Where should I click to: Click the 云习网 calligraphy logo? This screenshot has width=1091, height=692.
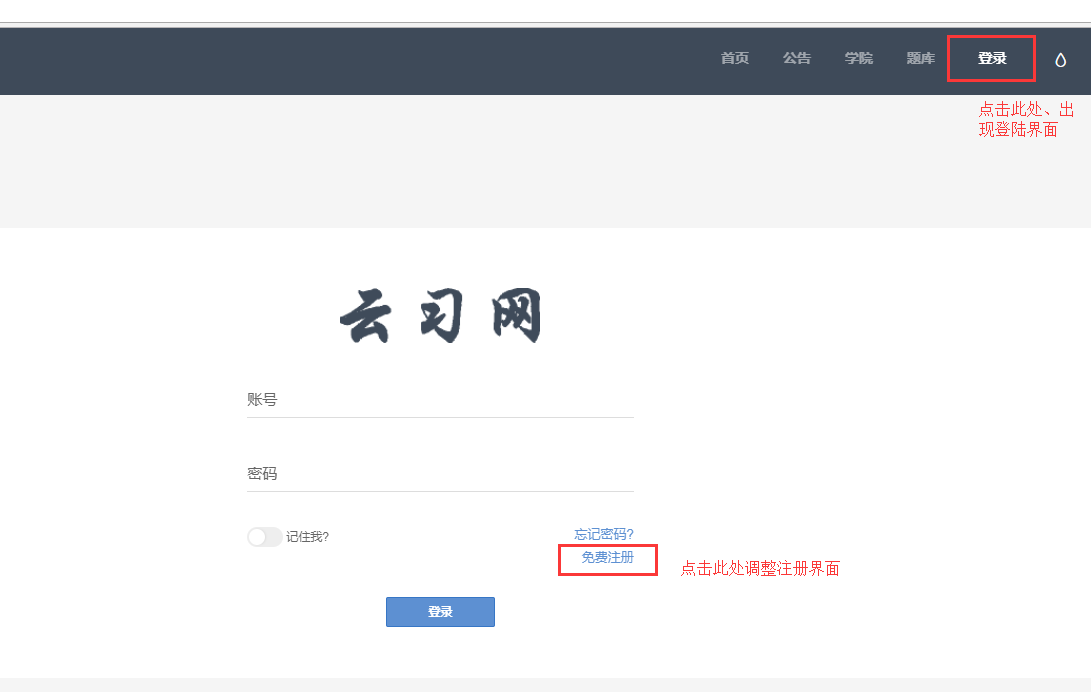pyautogui.click(x=440, y=315)
